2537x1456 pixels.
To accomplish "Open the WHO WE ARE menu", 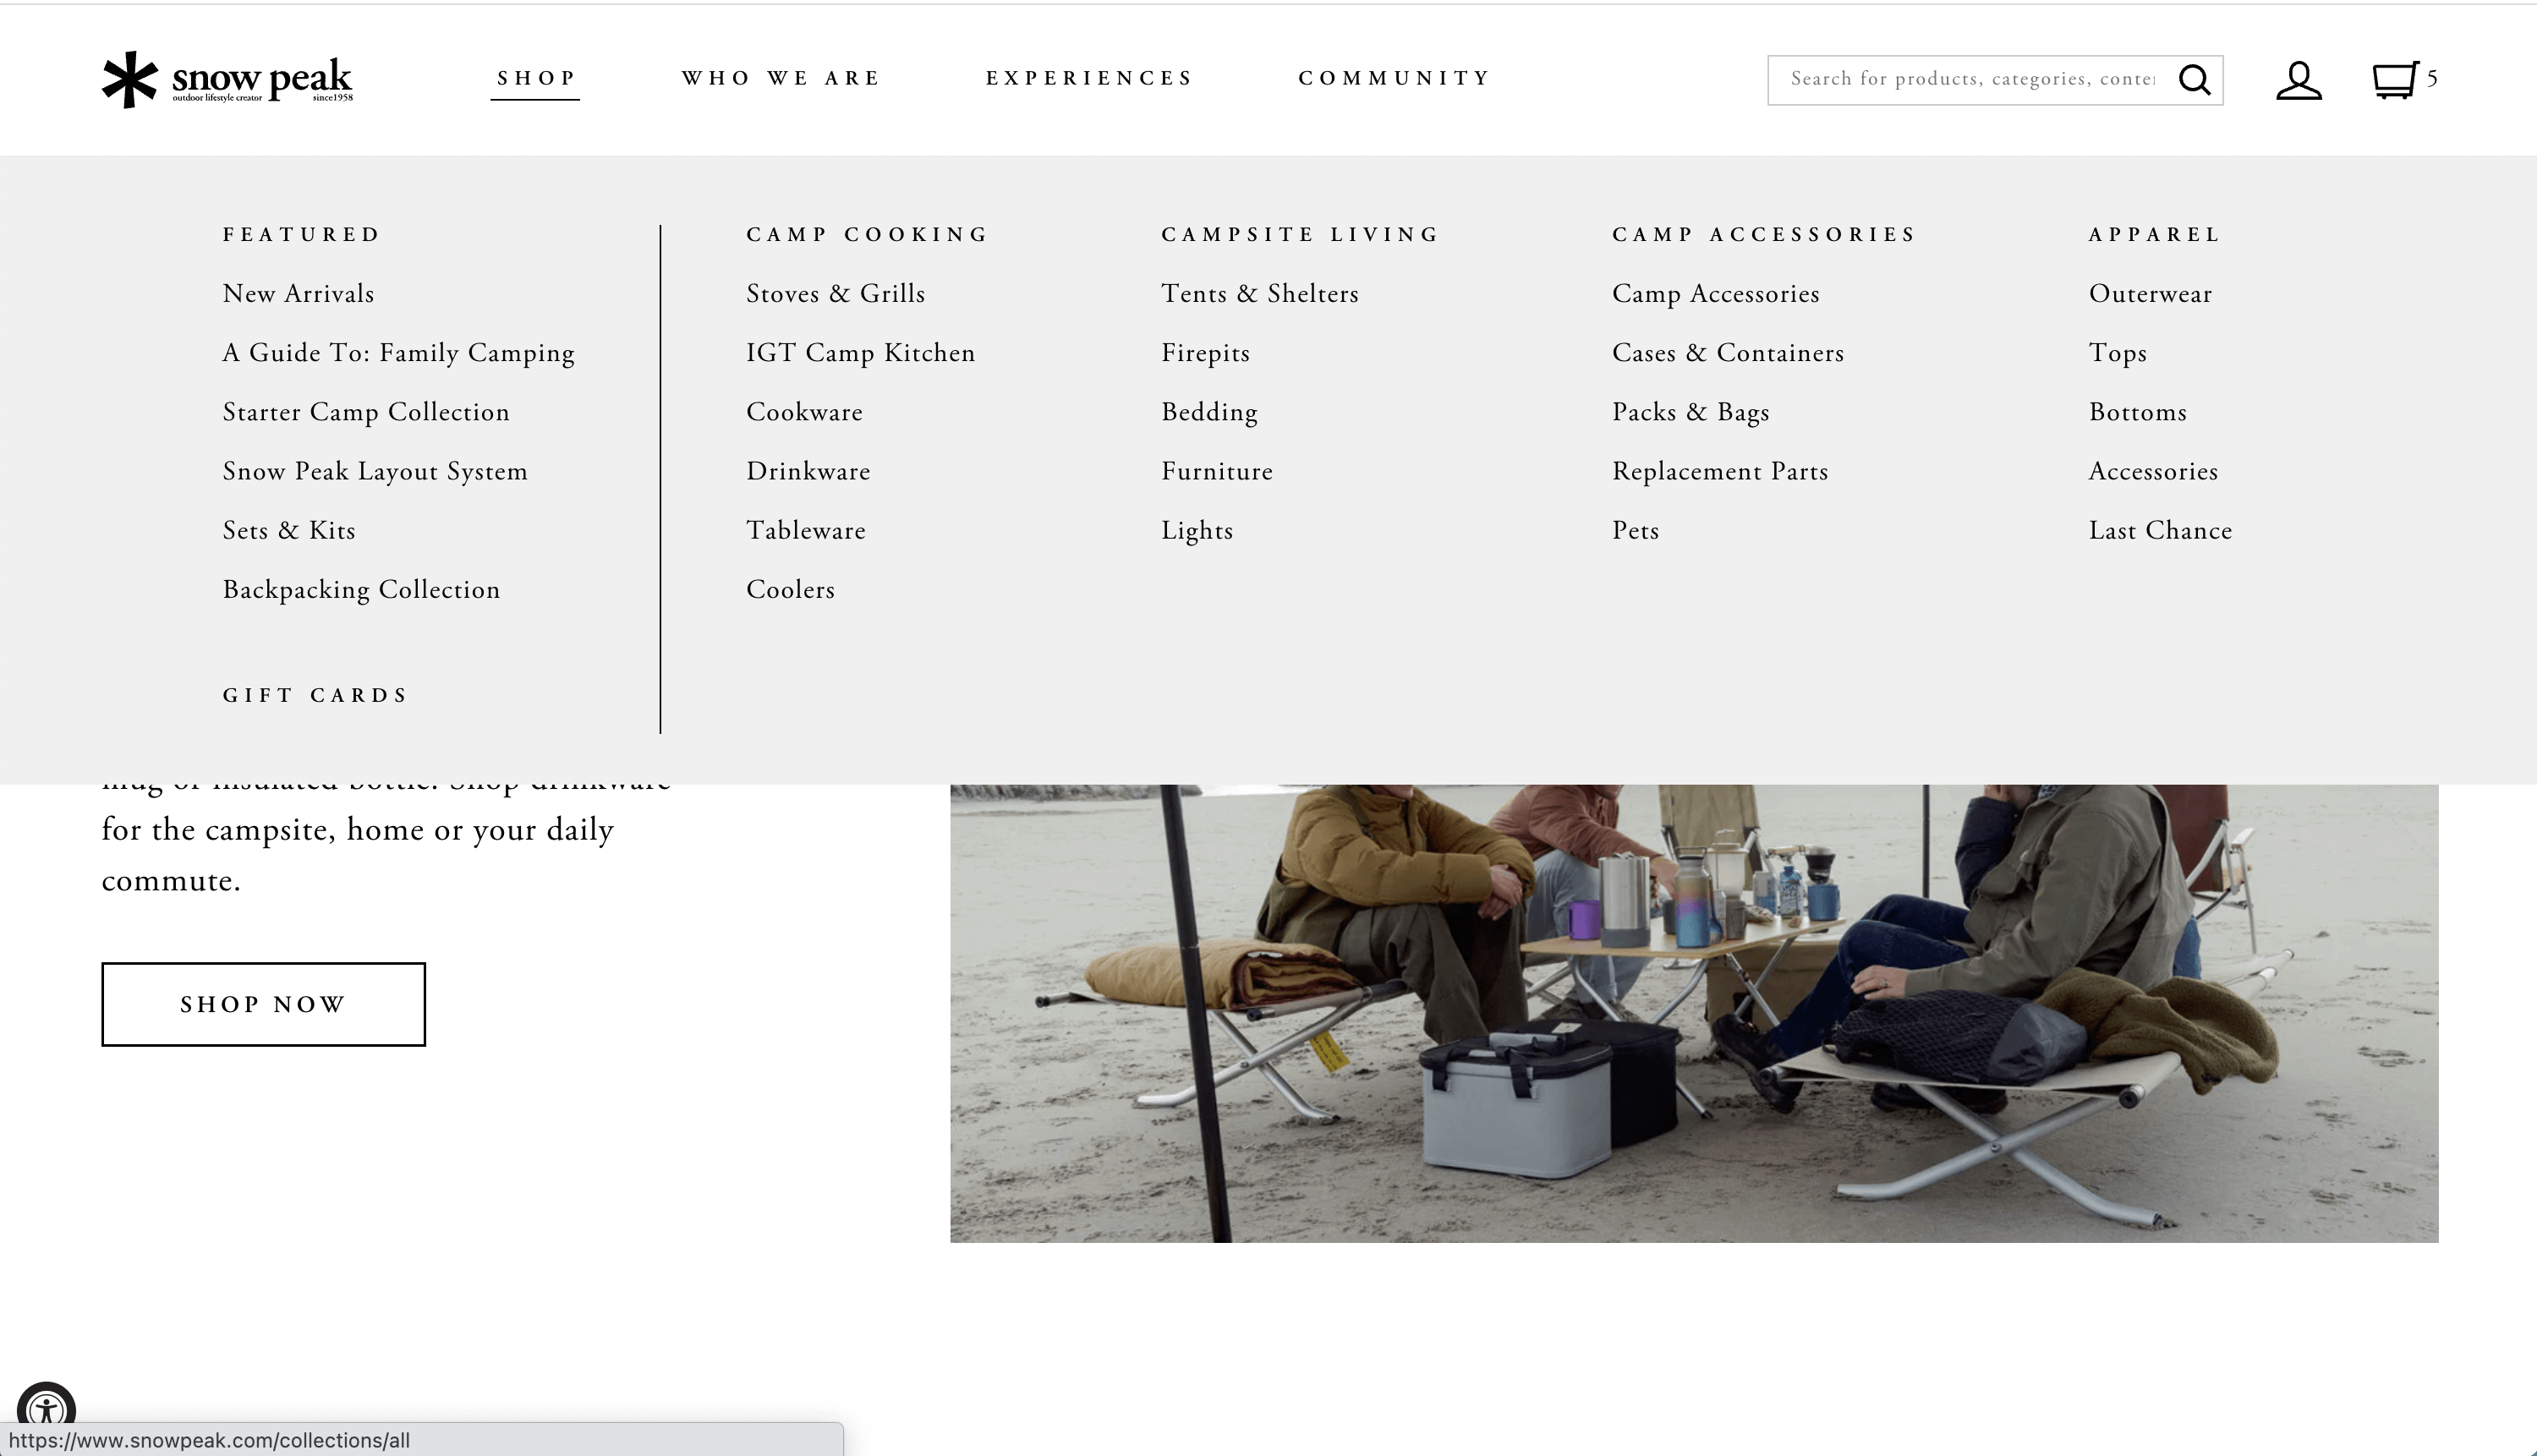I will coord(781,78).
